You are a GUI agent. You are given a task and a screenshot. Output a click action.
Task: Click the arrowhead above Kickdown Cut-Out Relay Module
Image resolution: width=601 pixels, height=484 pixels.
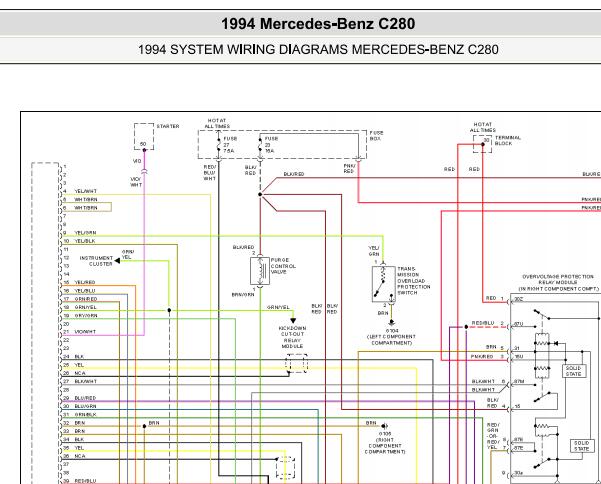click(x=293, y=321)
